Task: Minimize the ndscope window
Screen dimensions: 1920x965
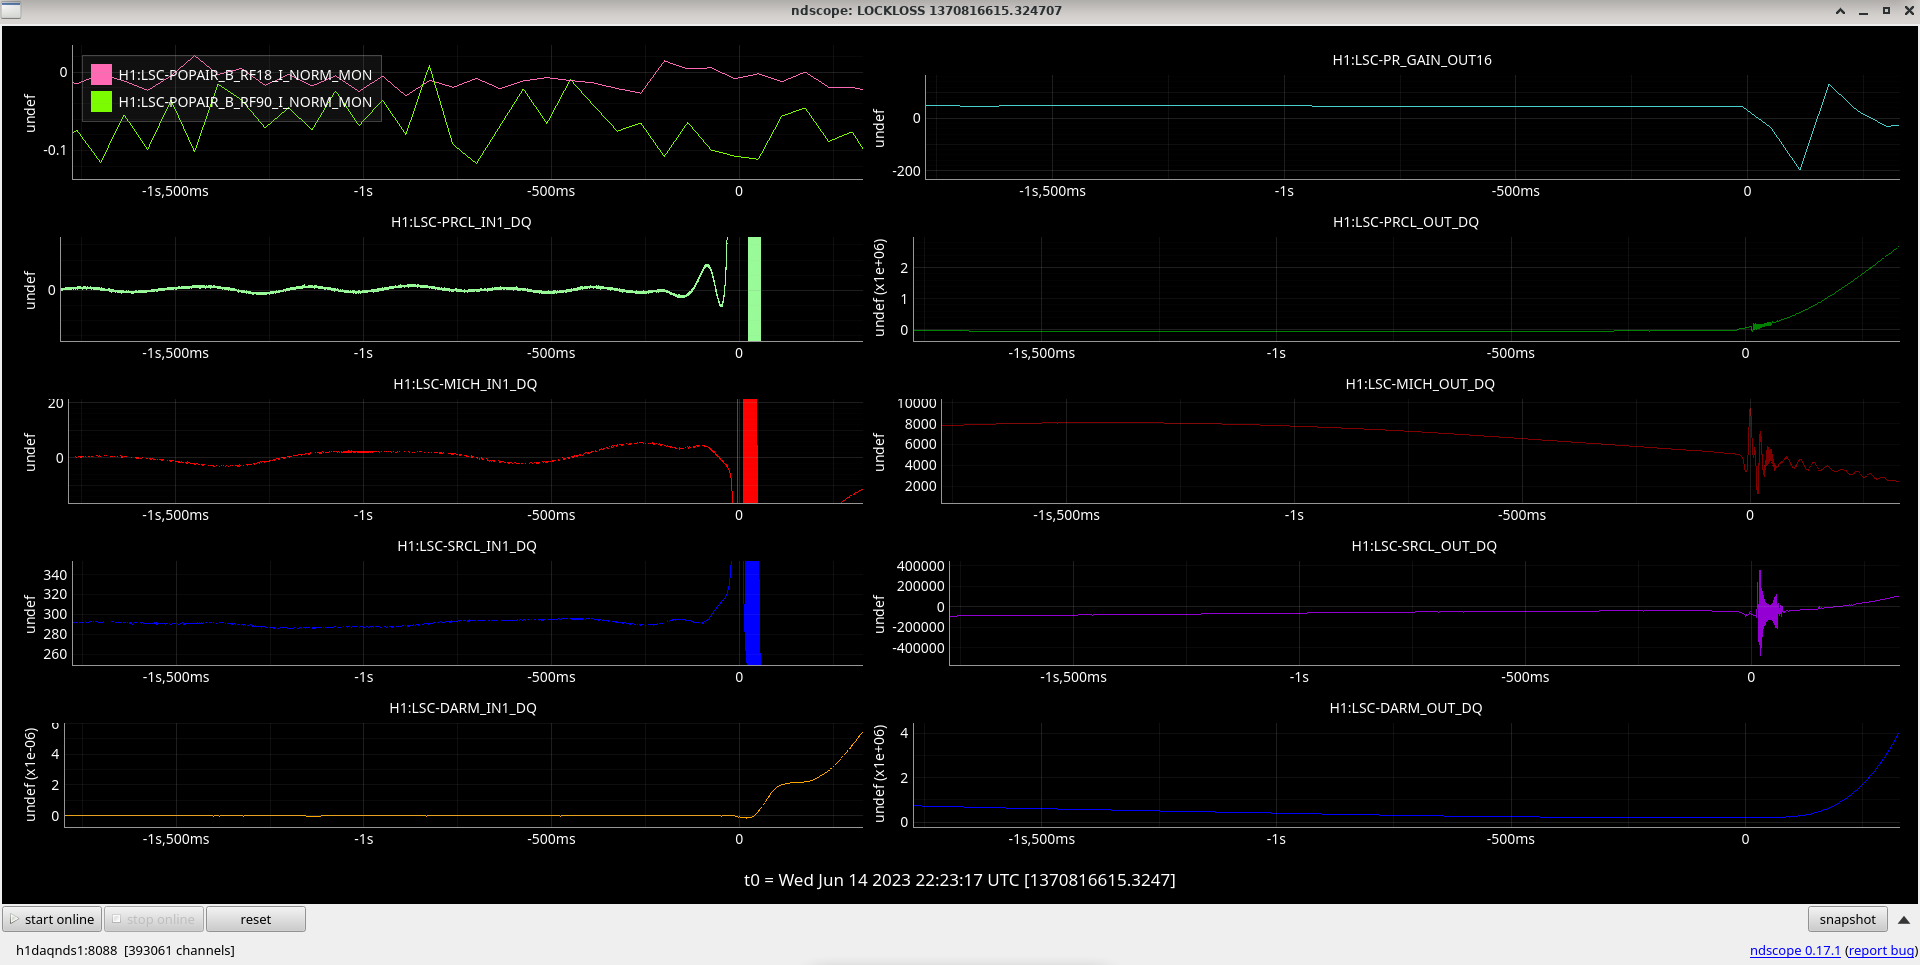Action: (x=1863, y=11)
